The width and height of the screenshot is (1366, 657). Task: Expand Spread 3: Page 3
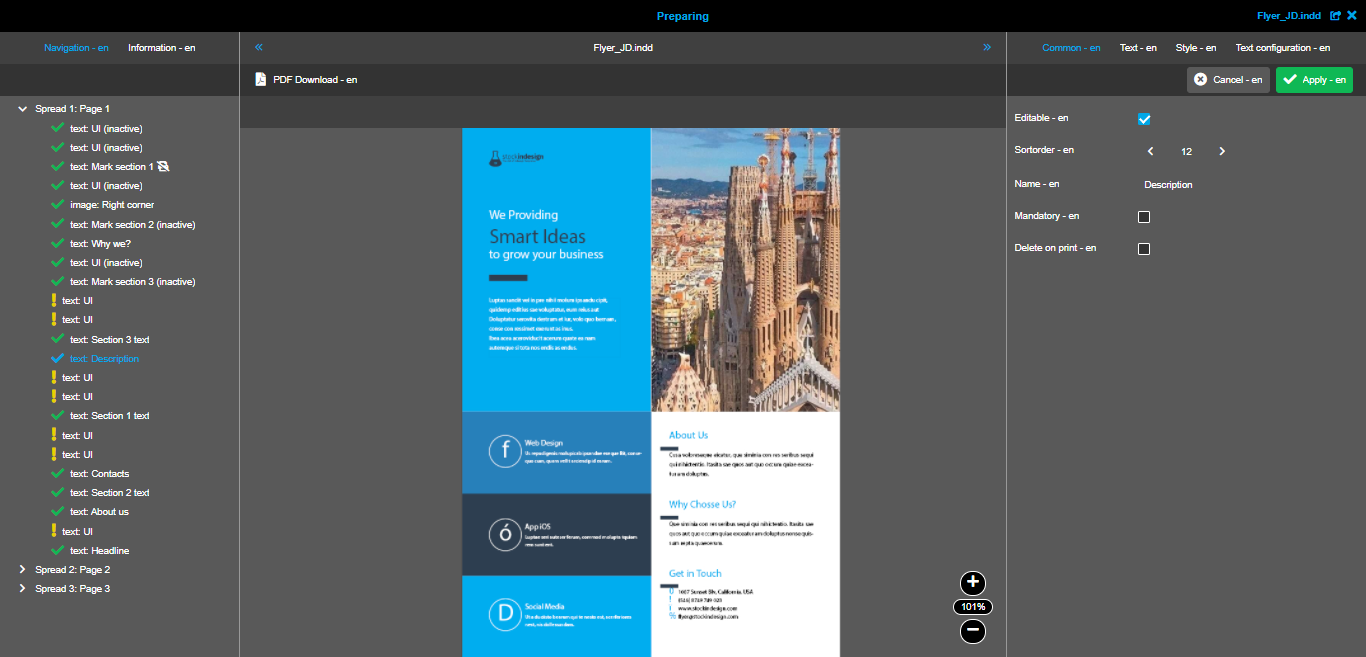[x=23, y=589]
